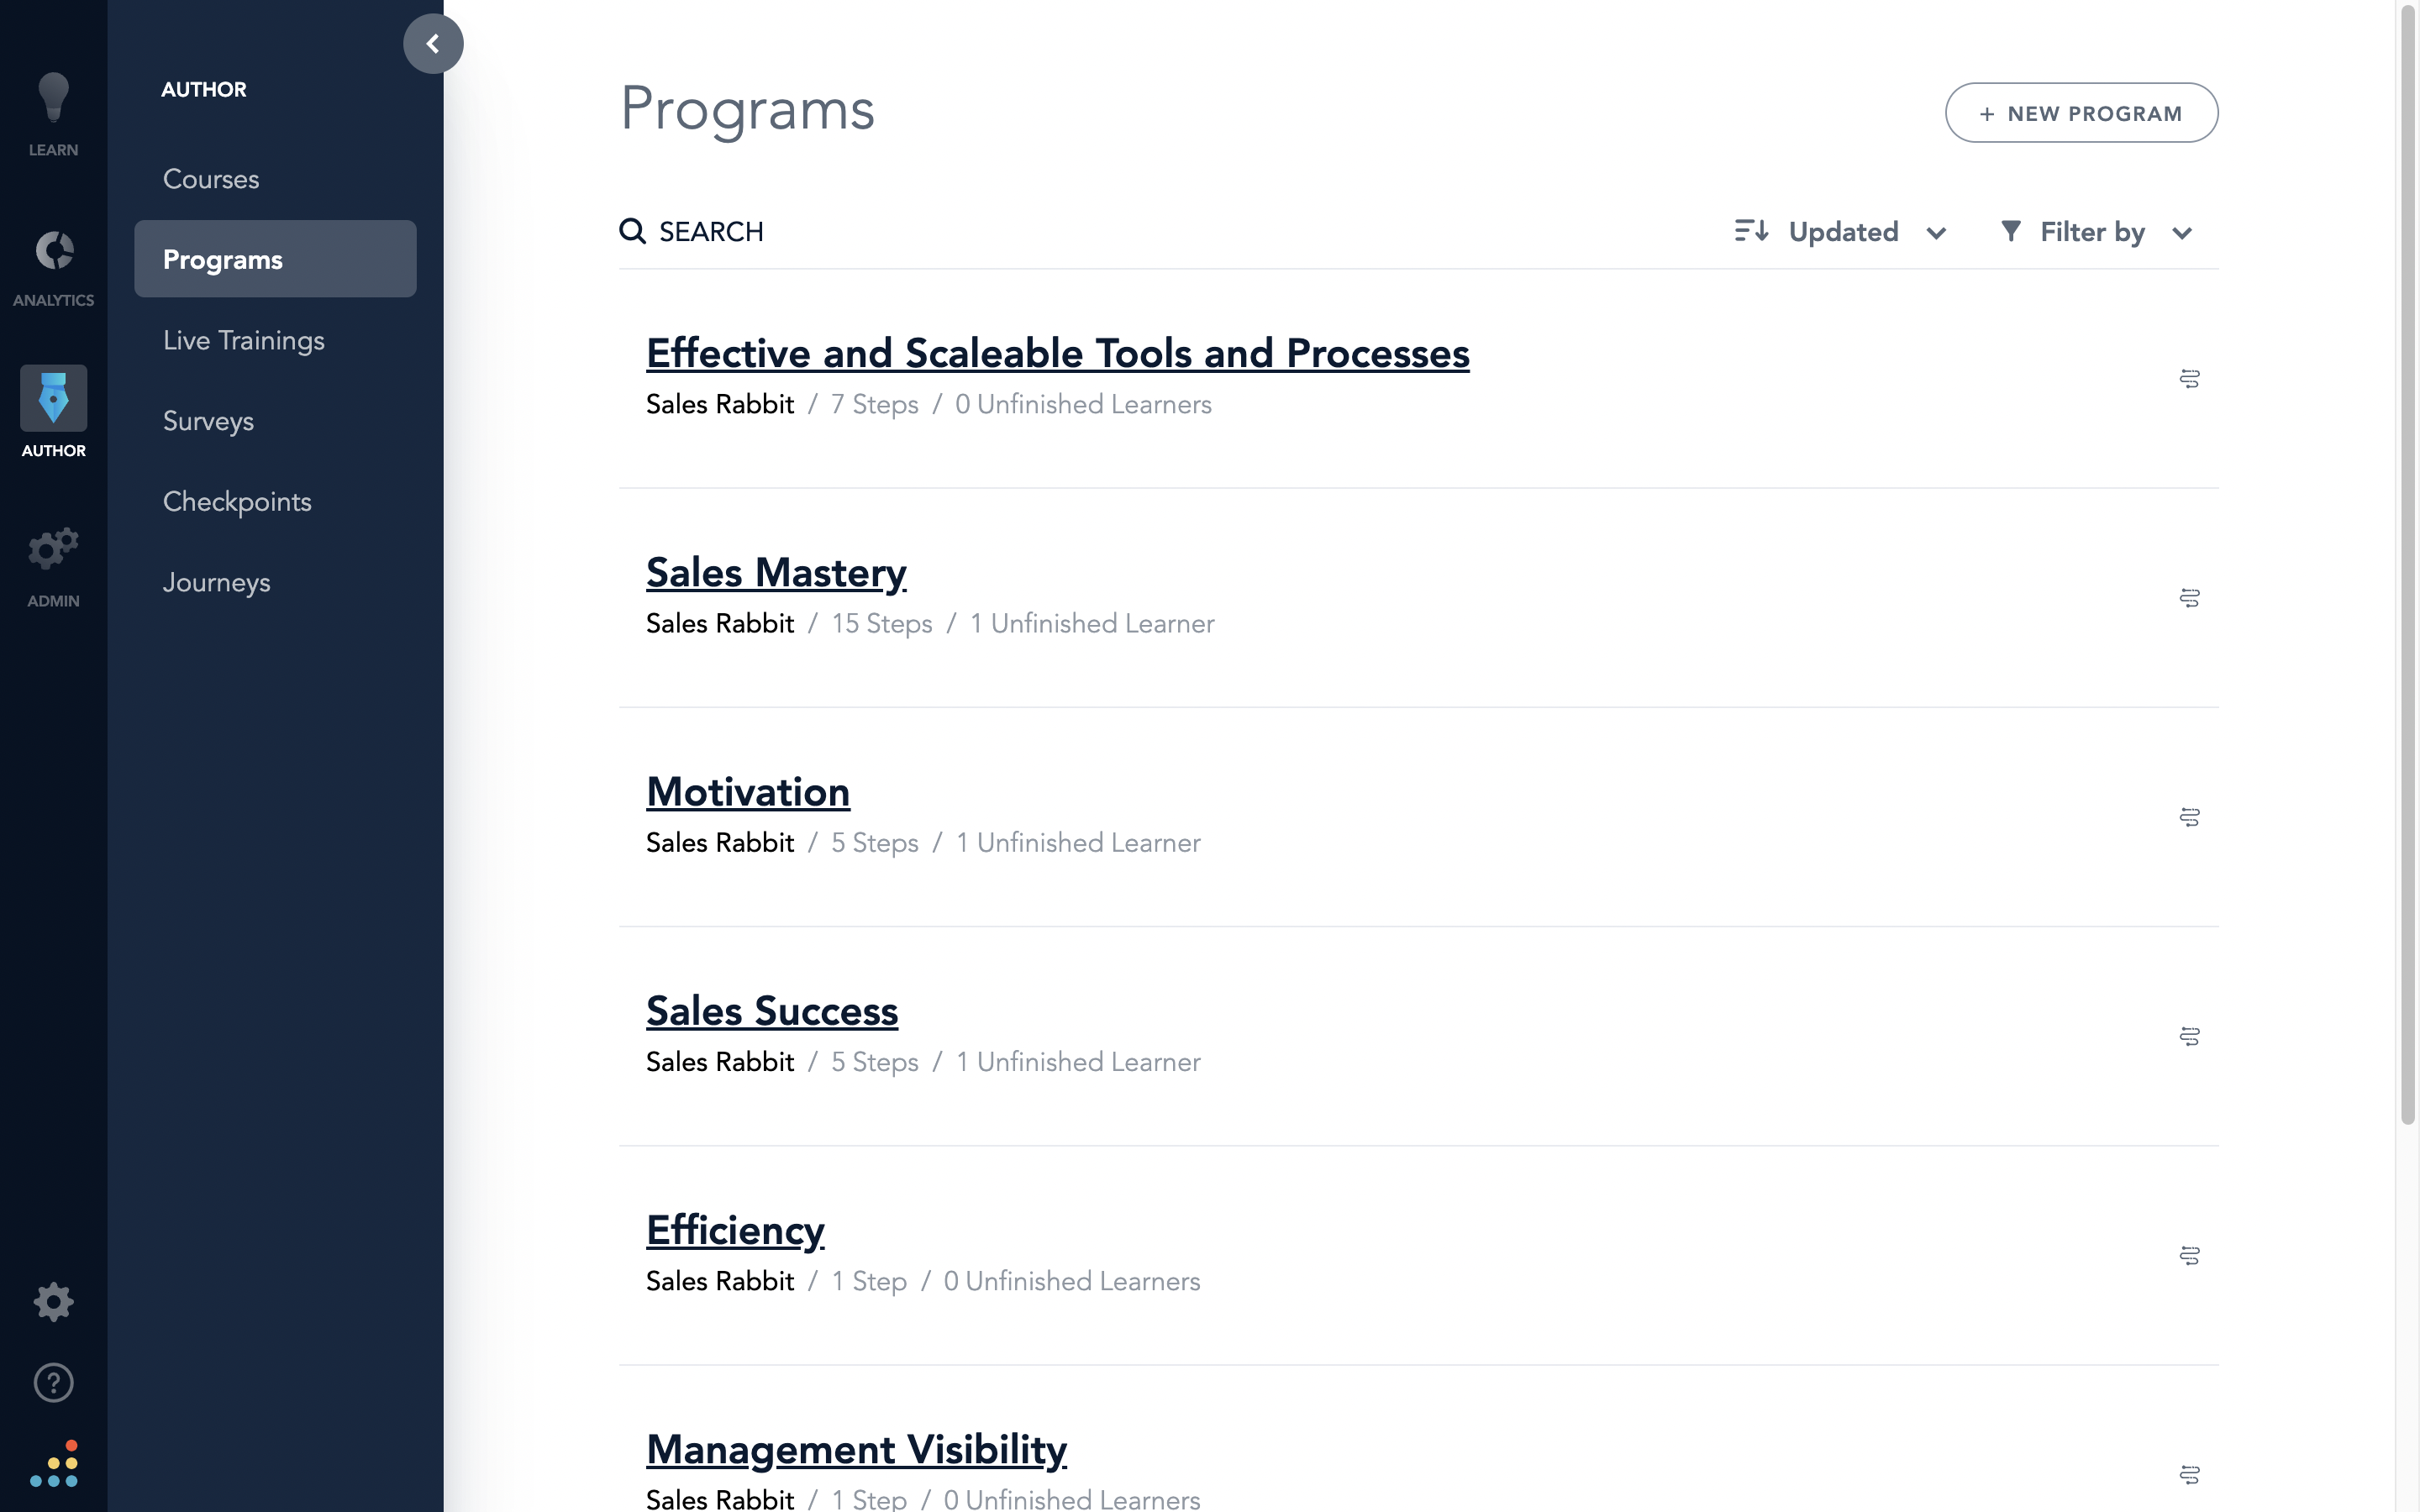
Task: Click the colored dots logo icon
Action: click(x=54, y=1464)
